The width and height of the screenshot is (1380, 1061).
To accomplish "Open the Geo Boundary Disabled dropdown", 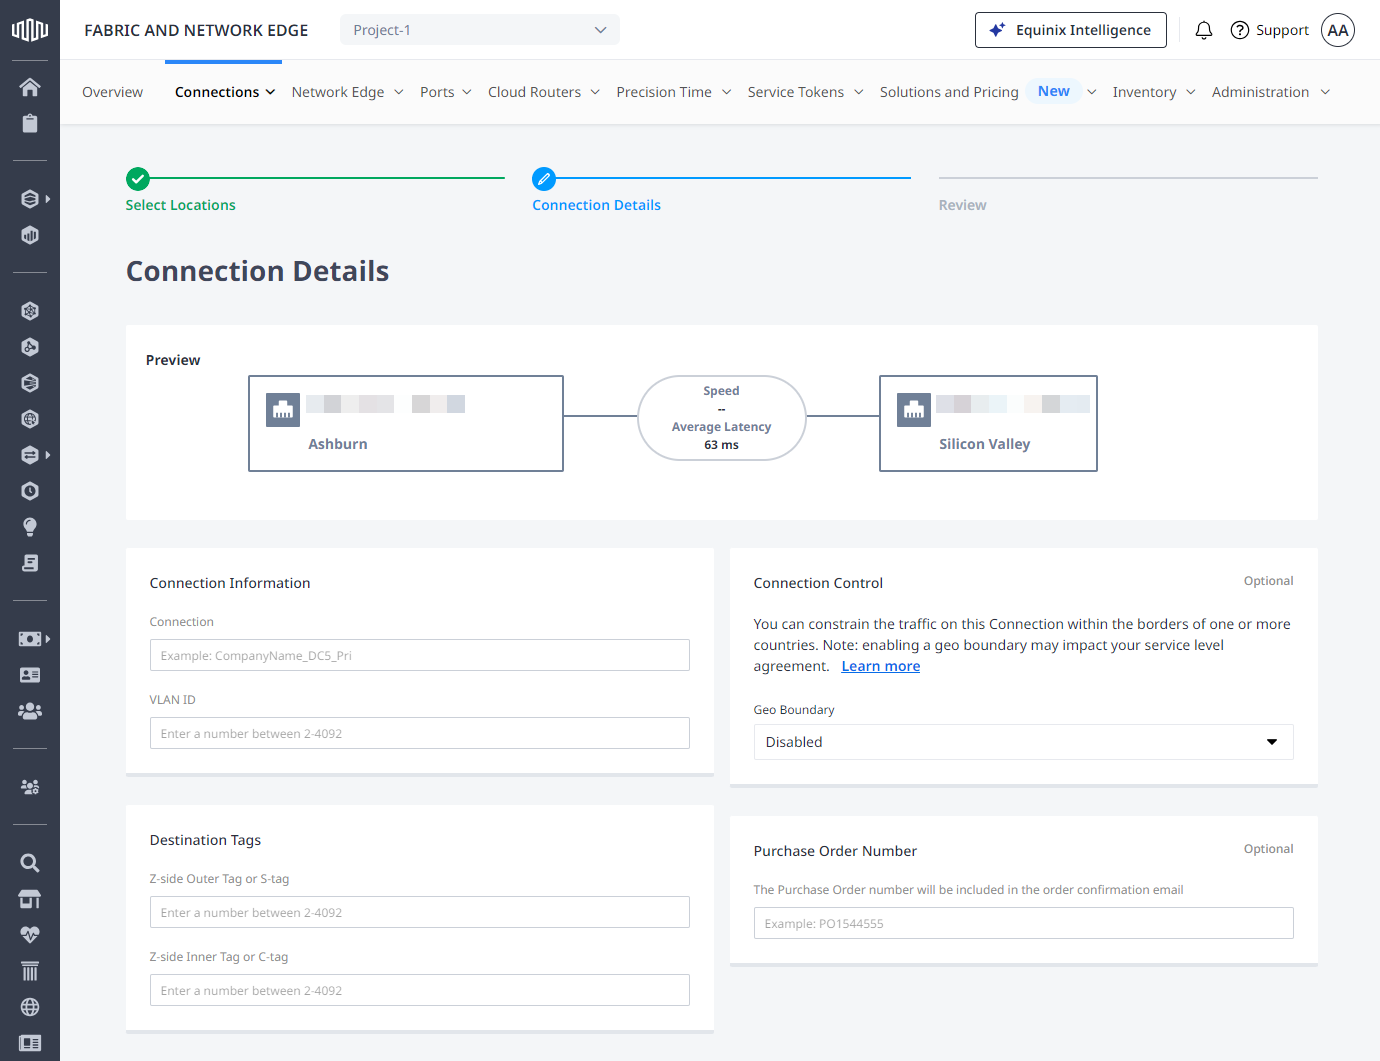I will [1023, 742].
